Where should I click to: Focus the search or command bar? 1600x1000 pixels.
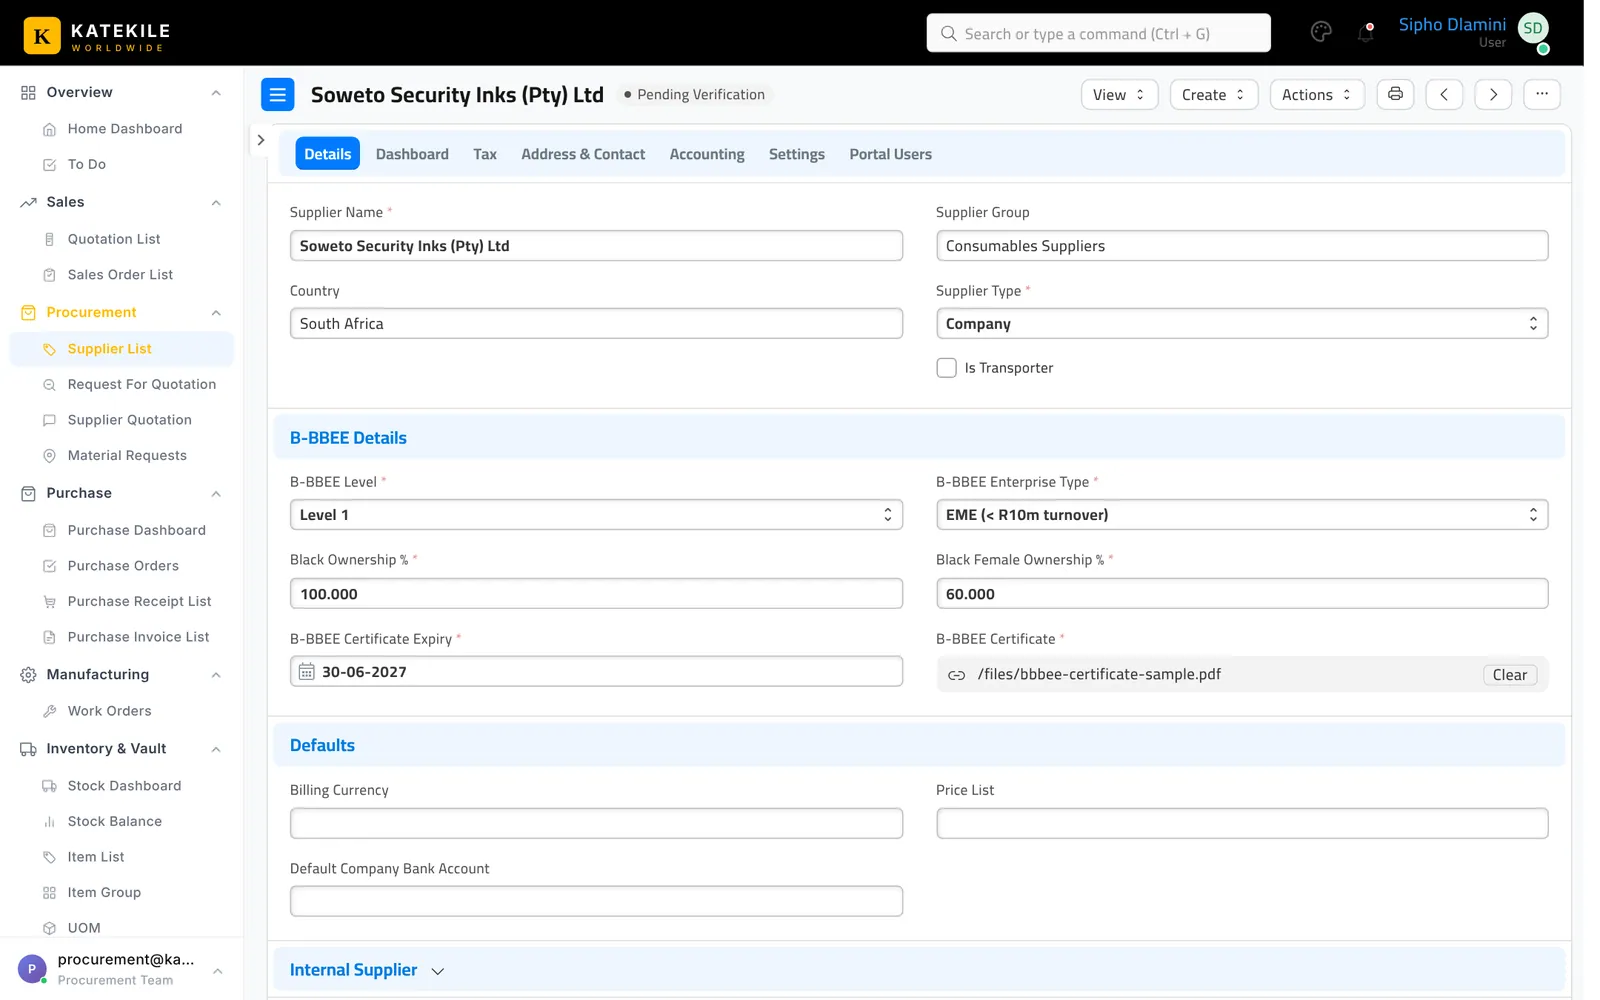point(1098,33)
